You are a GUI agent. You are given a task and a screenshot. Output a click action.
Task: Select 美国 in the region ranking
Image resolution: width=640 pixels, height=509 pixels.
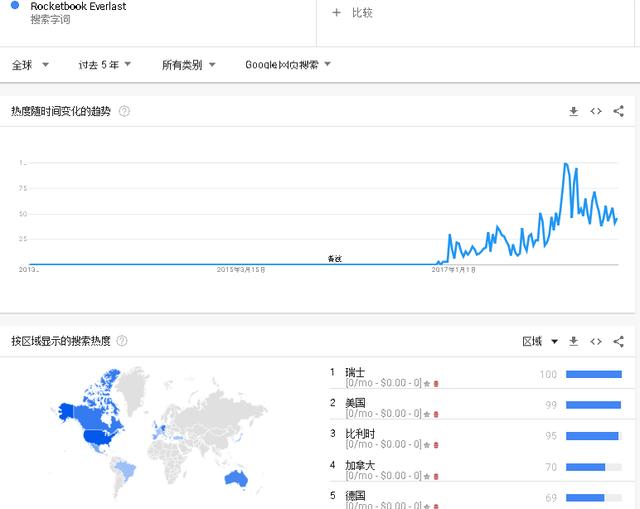(355, 403)
